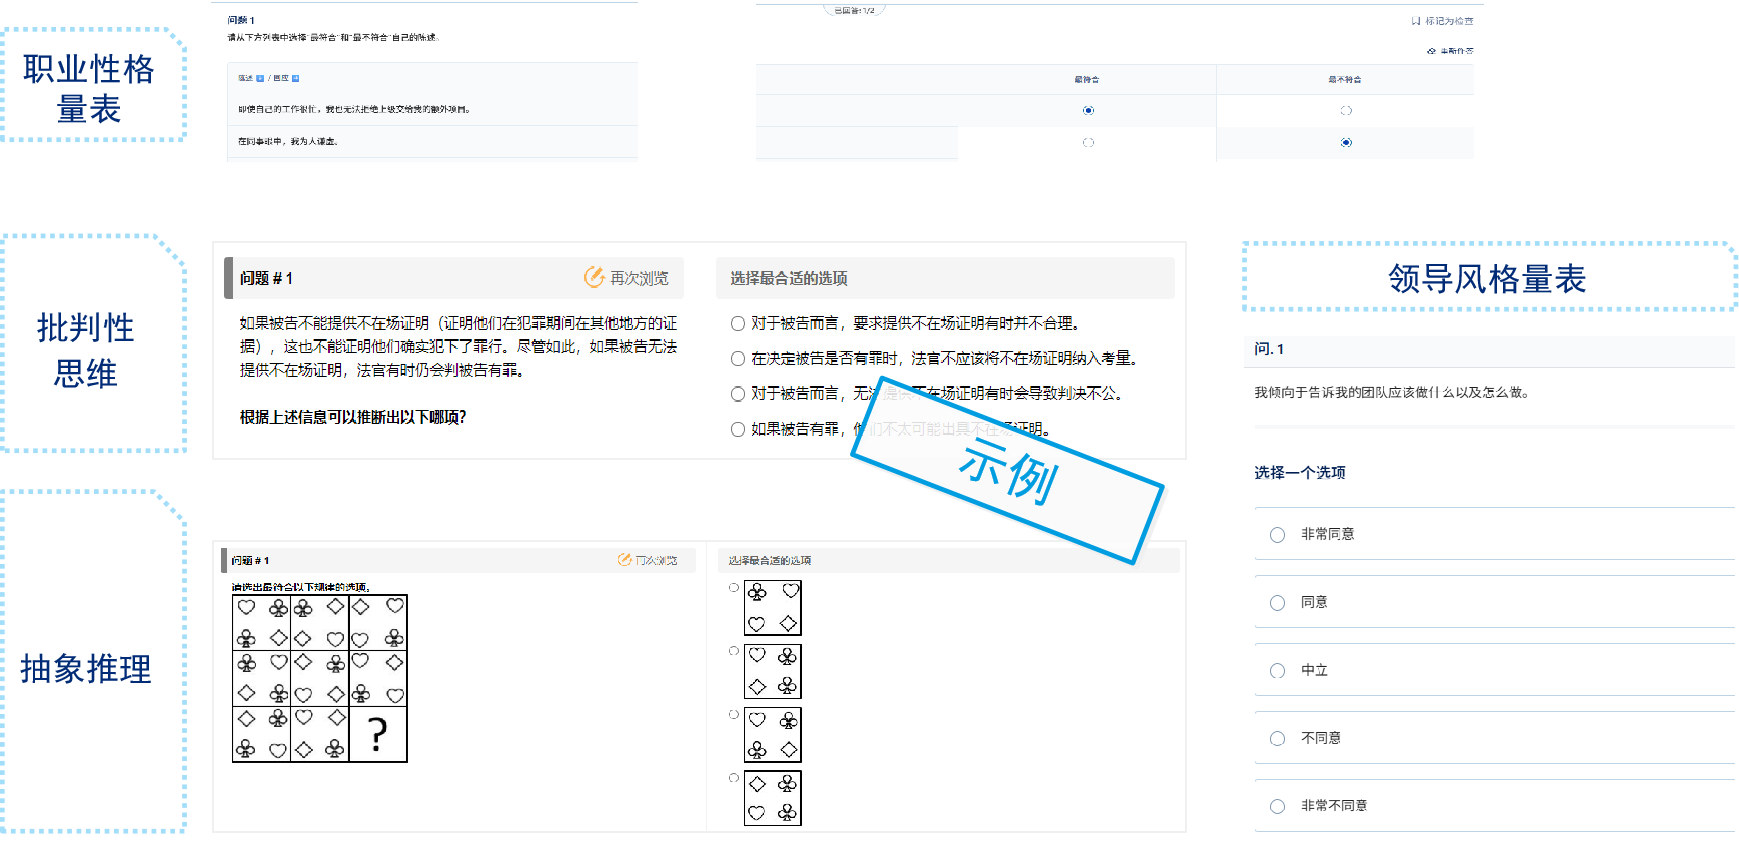Click the 标记为检查 link

[1448, 21]
